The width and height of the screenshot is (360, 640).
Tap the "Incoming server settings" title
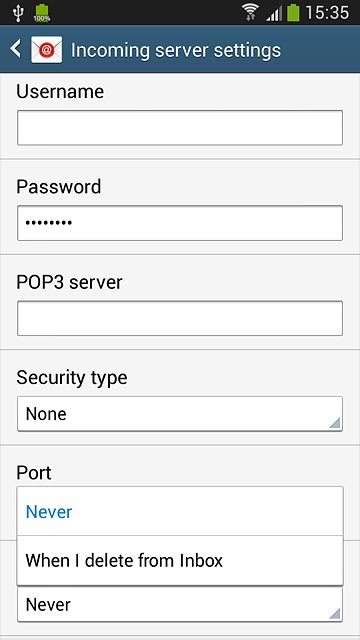point(176,50)
